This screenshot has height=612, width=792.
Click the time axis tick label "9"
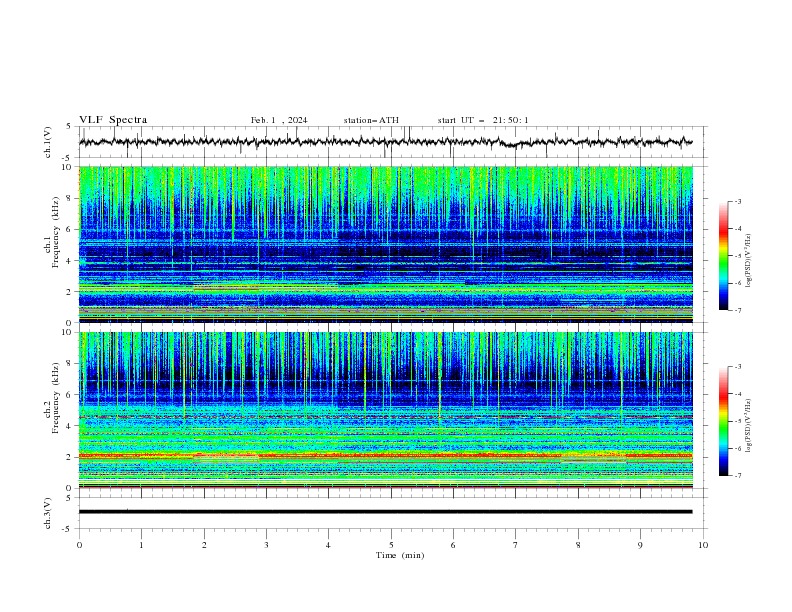pos(640,545)
